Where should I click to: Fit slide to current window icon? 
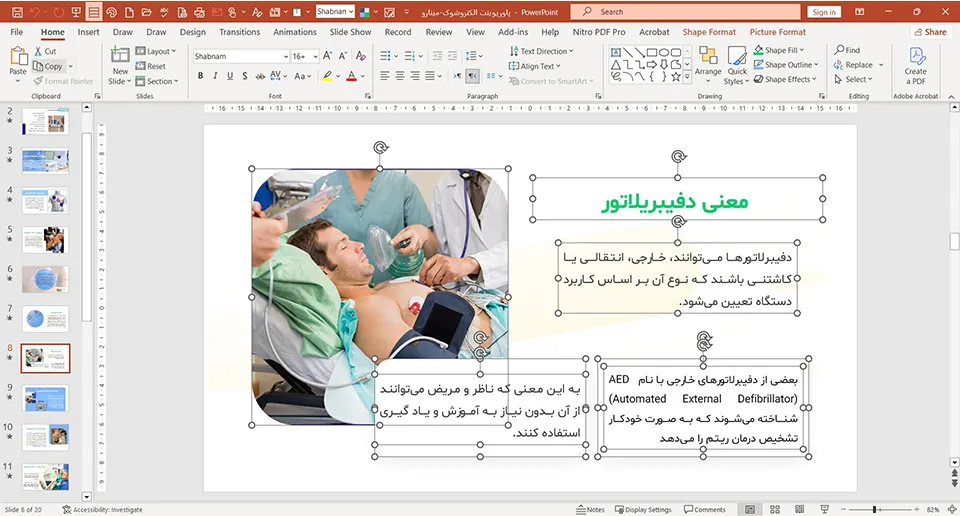952,509
